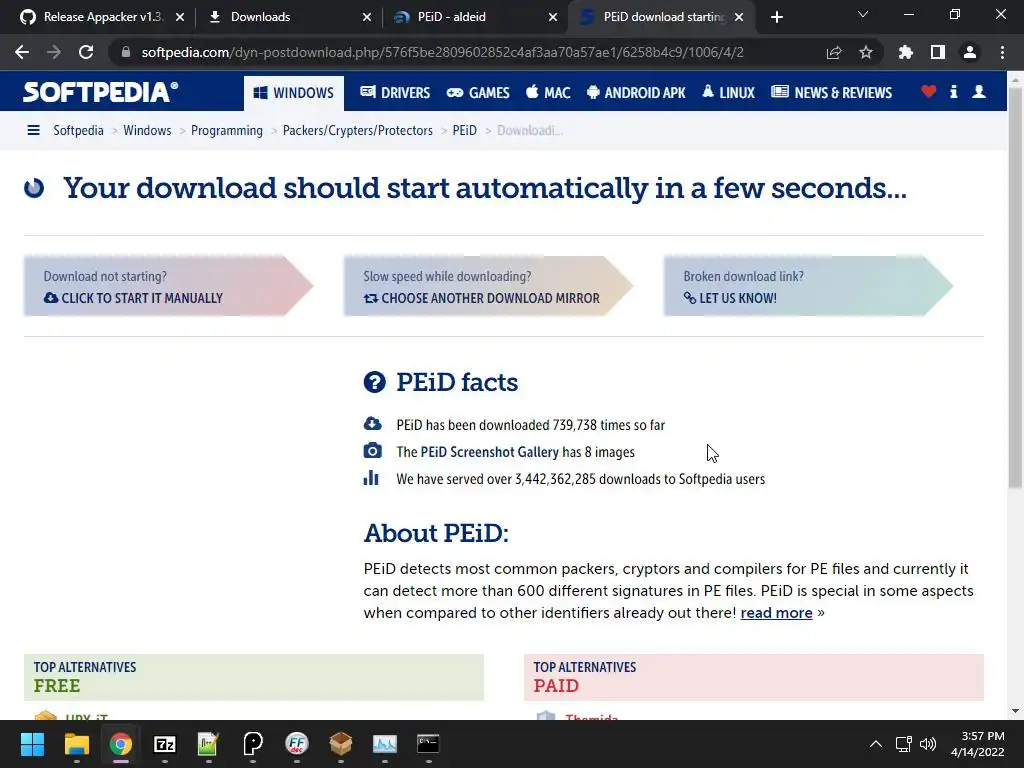
Task: Click the page vertical scrollbar
Action: tap(1015, 287)
